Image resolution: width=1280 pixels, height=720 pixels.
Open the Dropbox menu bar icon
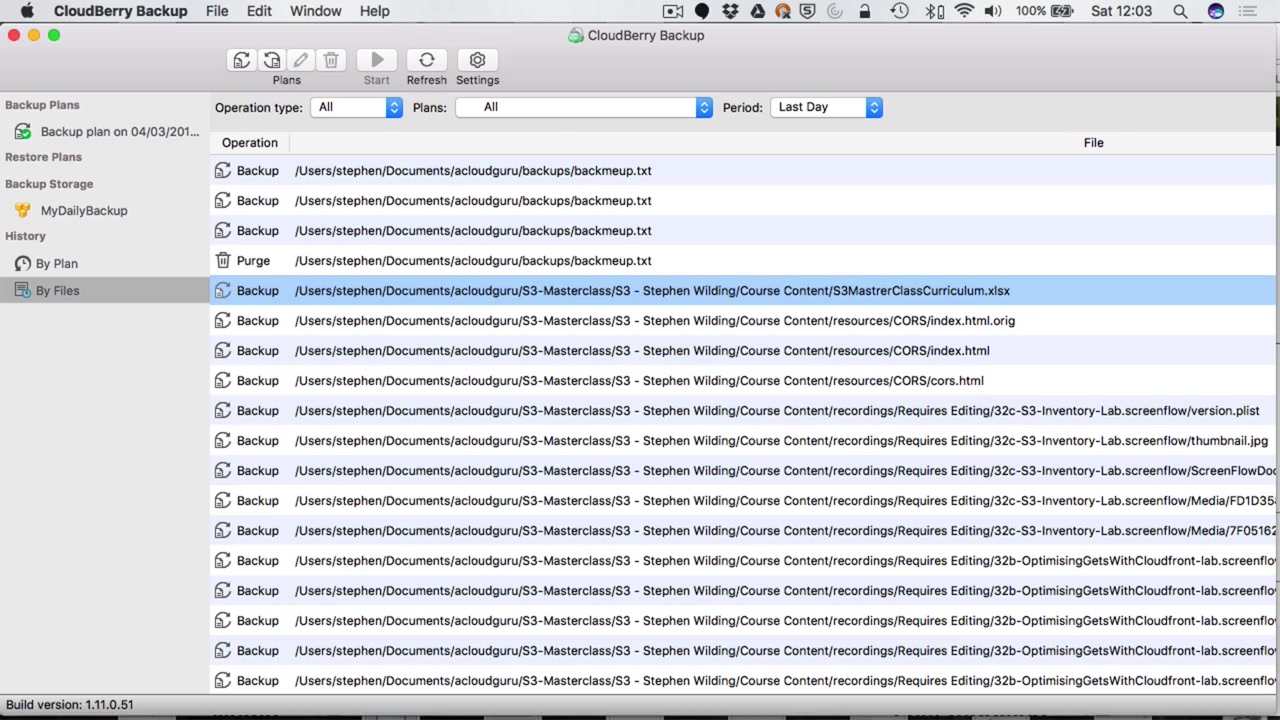[730, 11]
